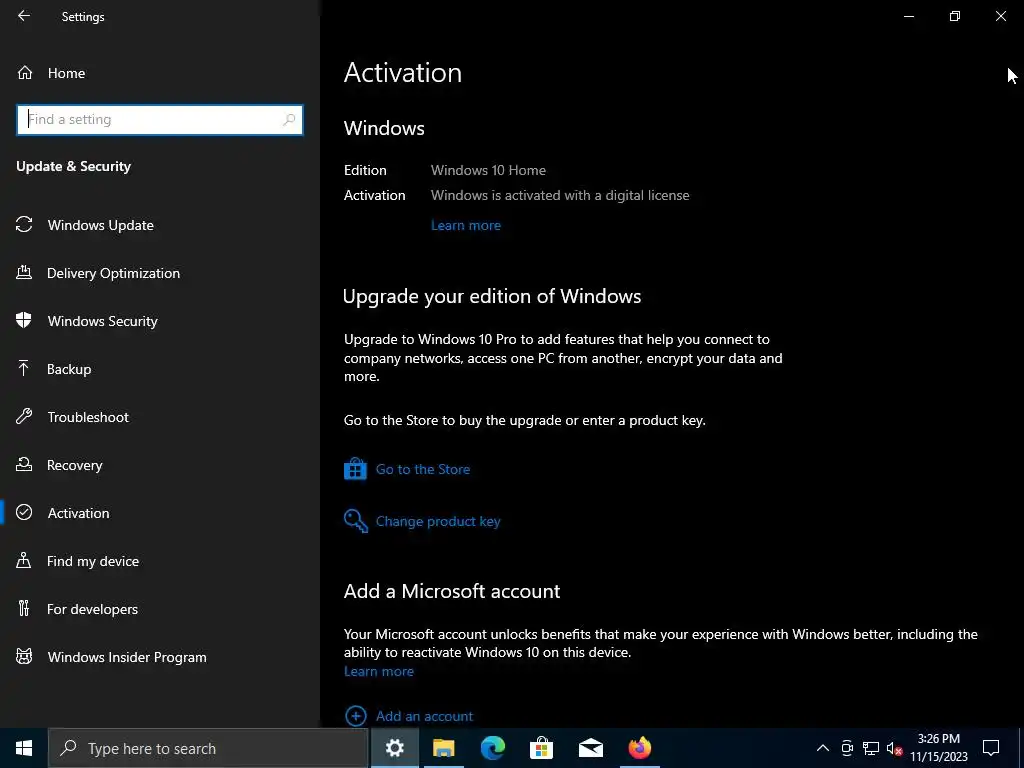This screenshot has height=768, width=1024.
Task: Open the notification Action Center
Action: (x=991, y=748)
